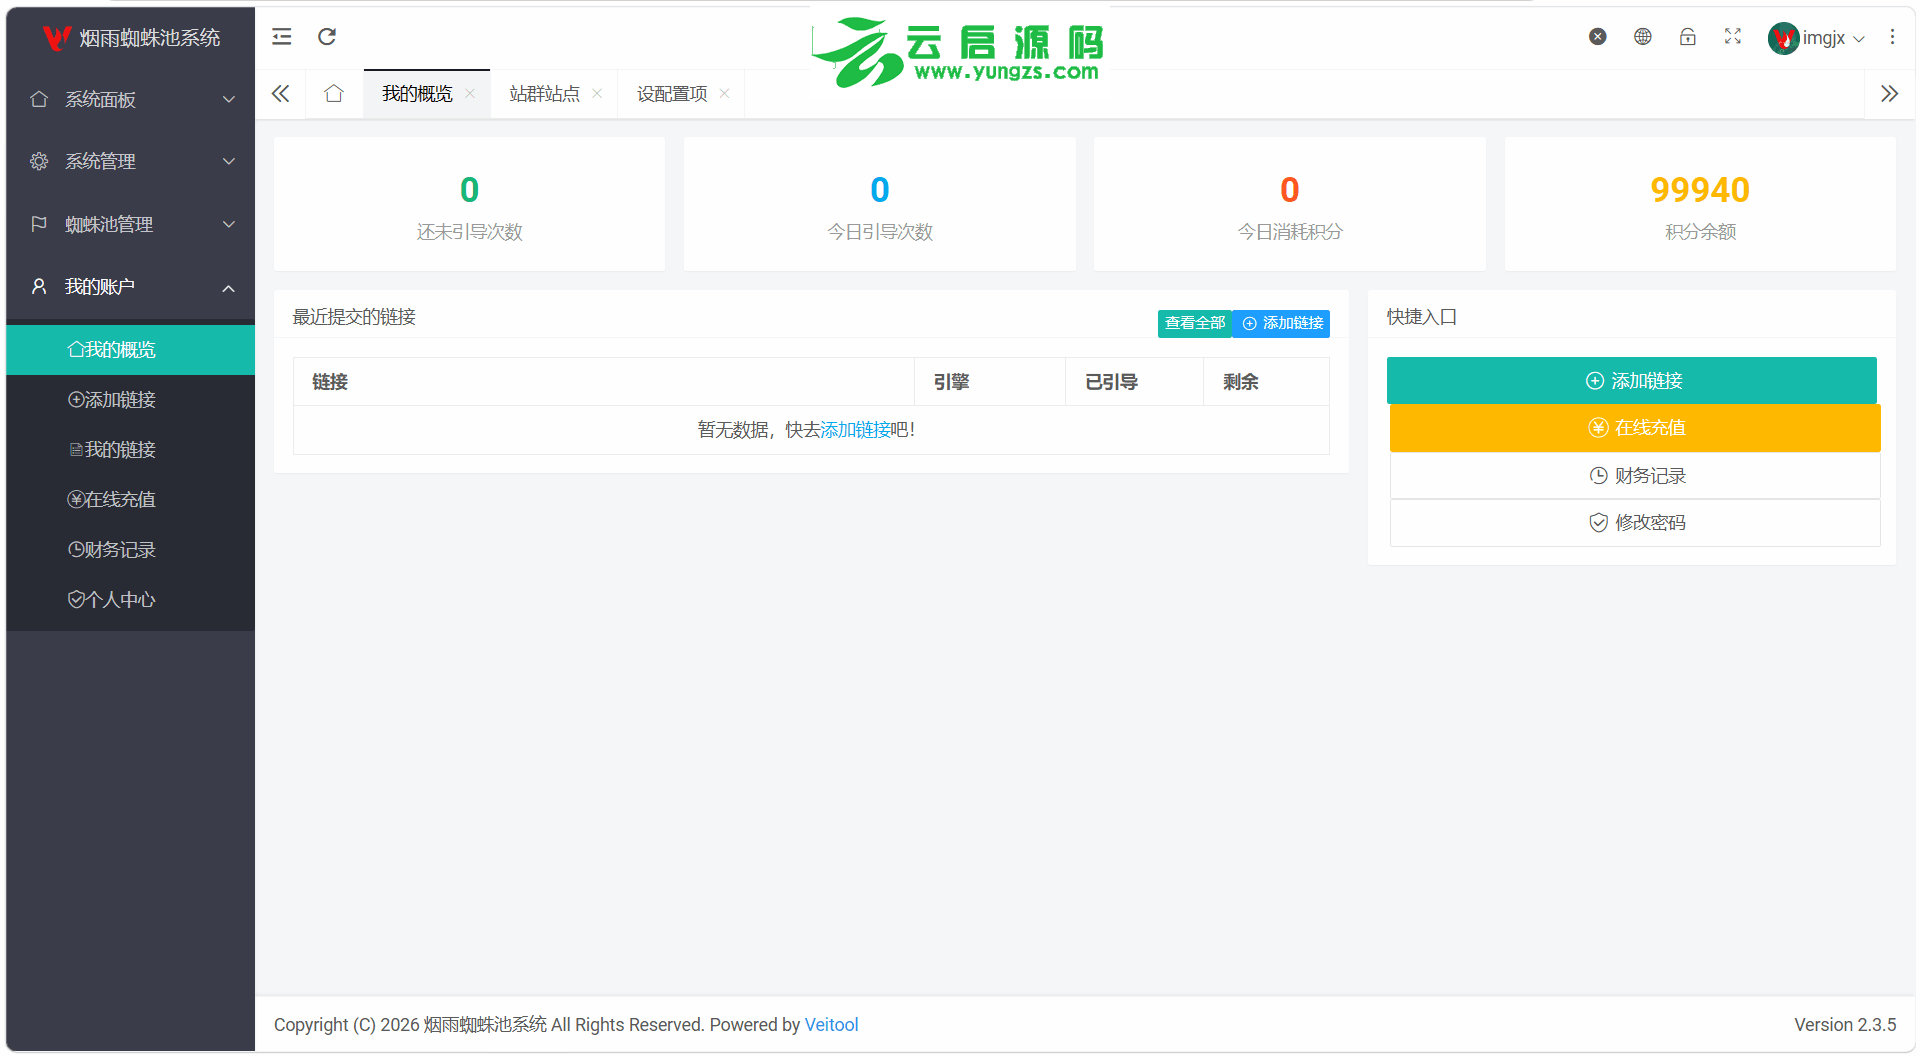This screenshot has height=1056, width=1920.
Task: Click the lock screen icon
Action: (x=1688, y=37)
